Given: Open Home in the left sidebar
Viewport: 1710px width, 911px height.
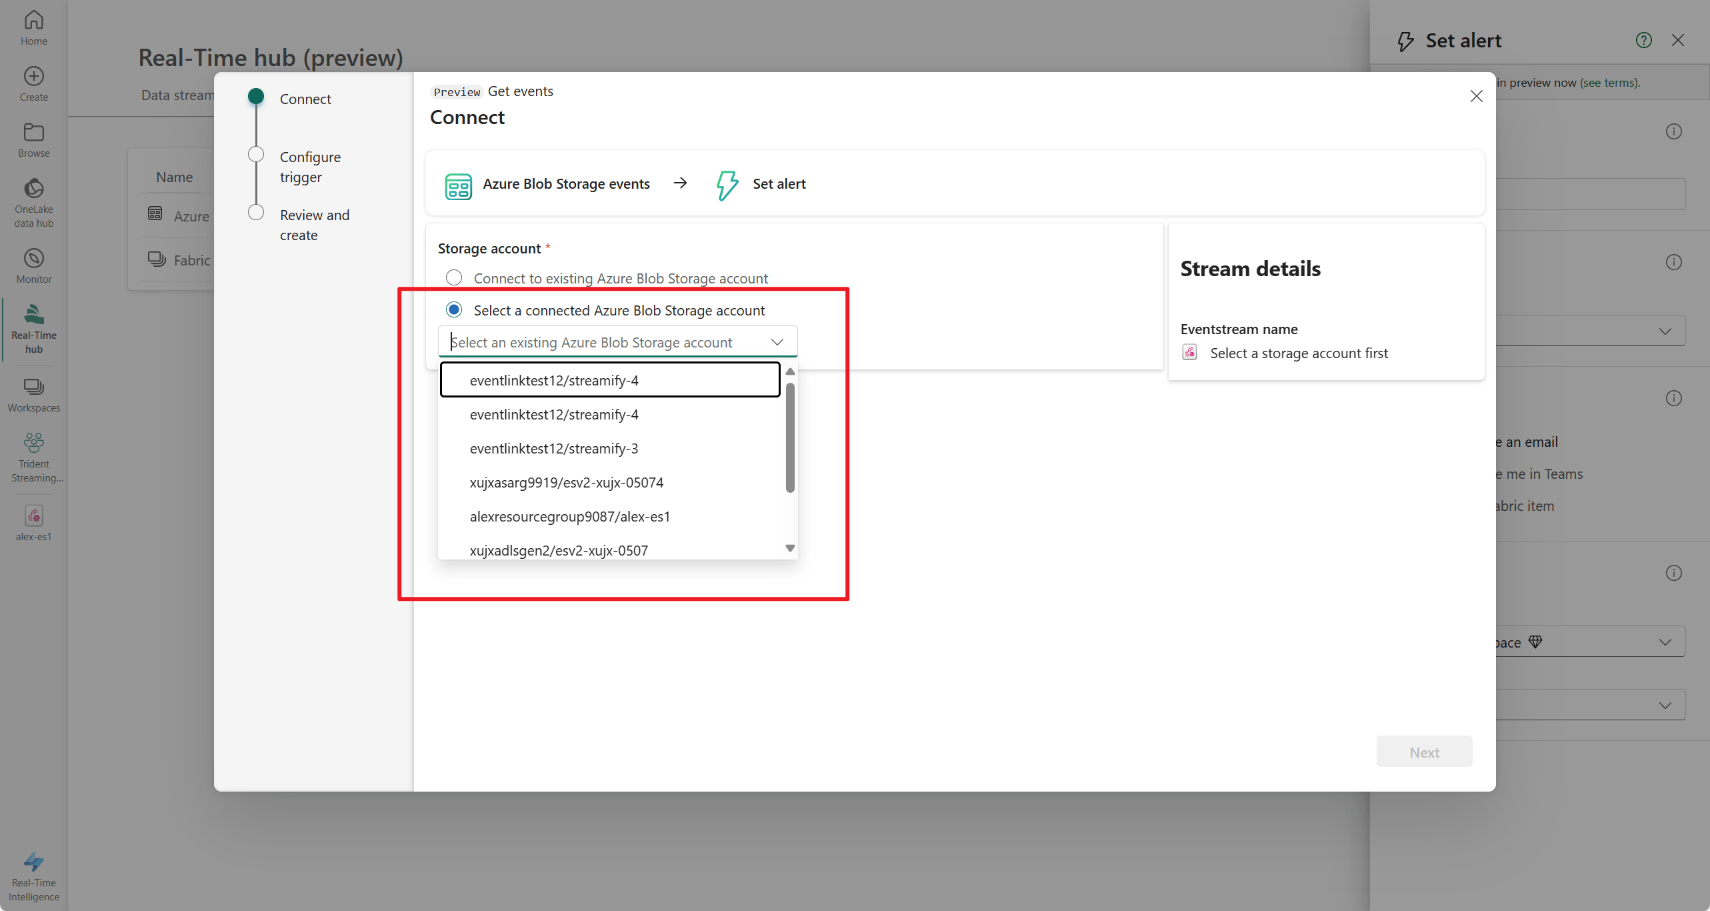Looking at the screenshot, I should (x=34, y=27).
